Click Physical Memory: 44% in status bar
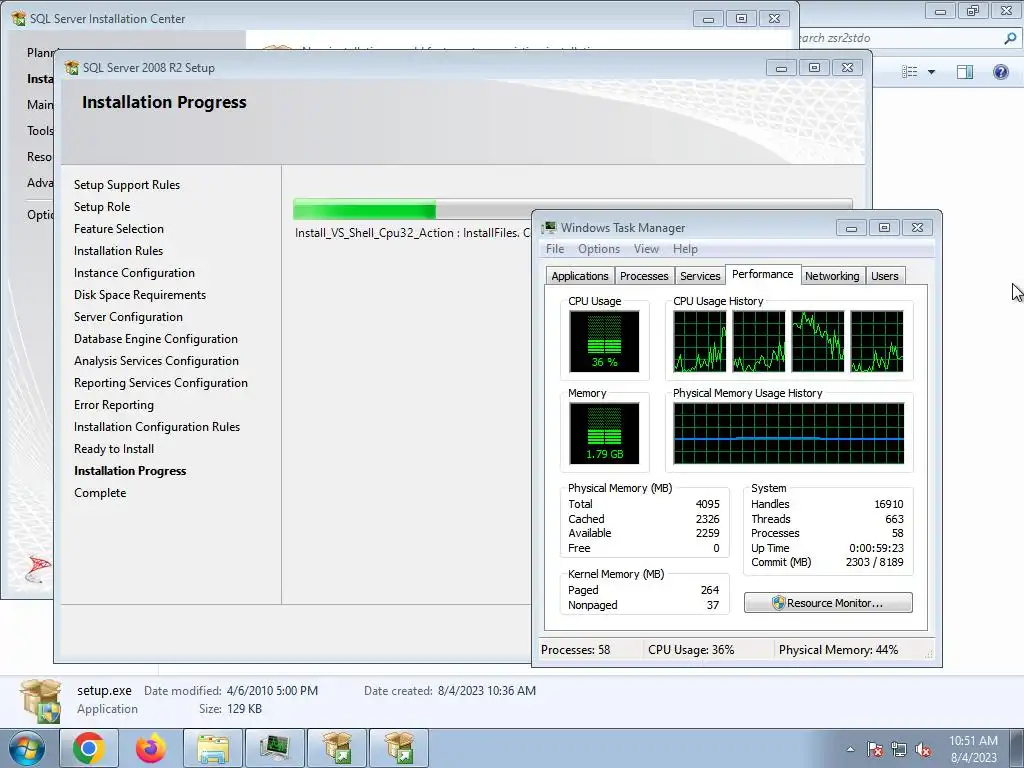 point(838,650)
